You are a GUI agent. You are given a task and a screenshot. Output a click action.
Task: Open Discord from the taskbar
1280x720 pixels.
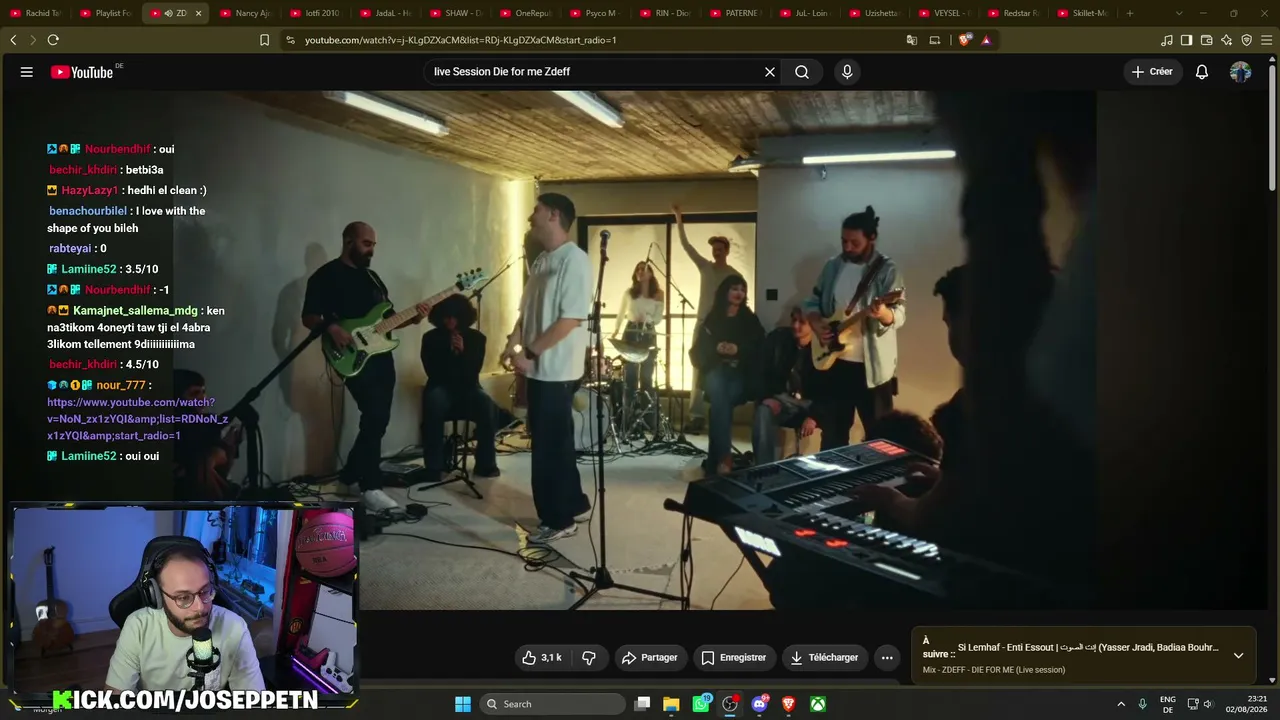point(759,704)
